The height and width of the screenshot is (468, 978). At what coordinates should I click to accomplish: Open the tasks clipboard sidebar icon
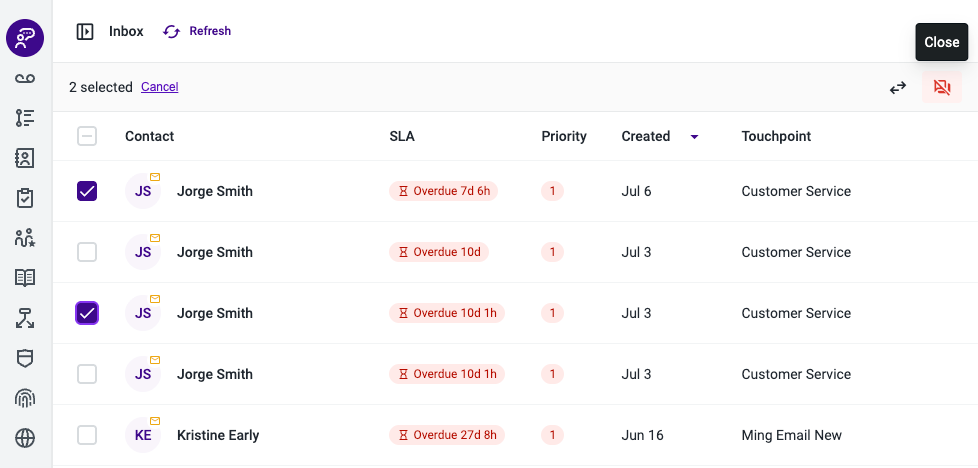(25, 198)
